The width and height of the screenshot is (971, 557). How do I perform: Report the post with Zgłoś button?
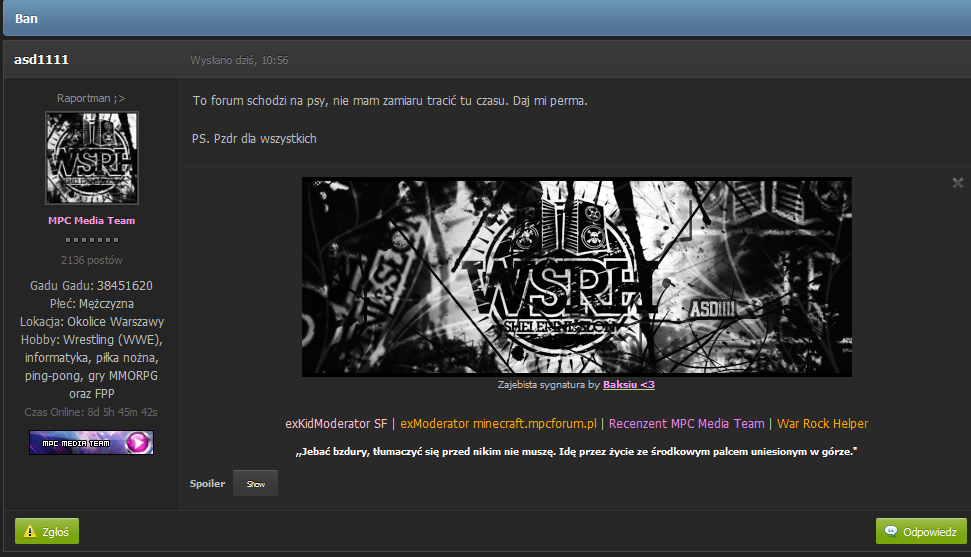(47, 531)
